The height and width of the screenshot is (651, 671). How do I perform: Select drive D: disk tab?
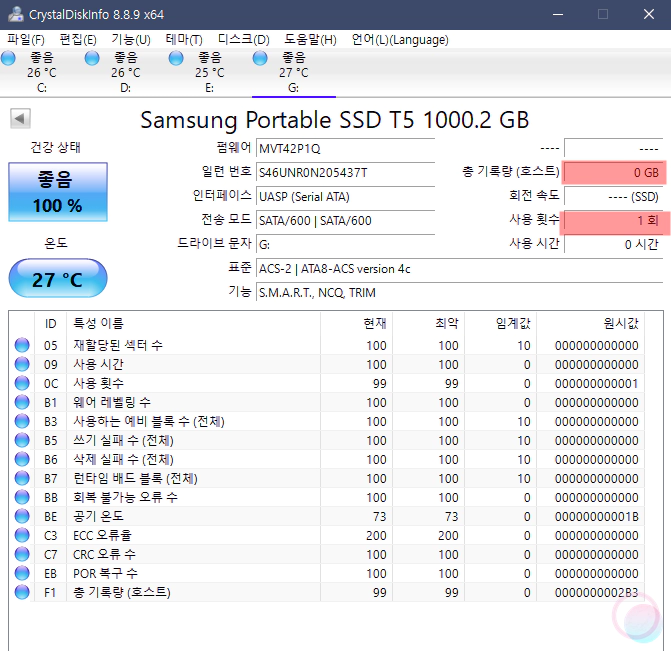tap(126, 73)
